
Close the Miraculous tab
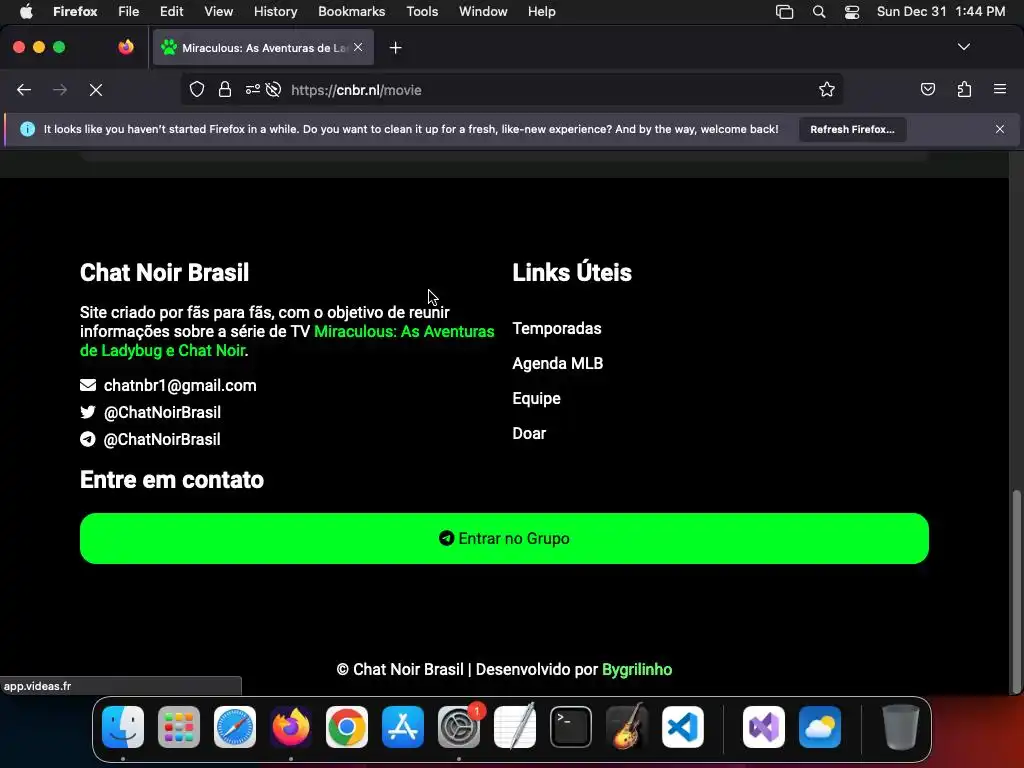tap(358, 47)
